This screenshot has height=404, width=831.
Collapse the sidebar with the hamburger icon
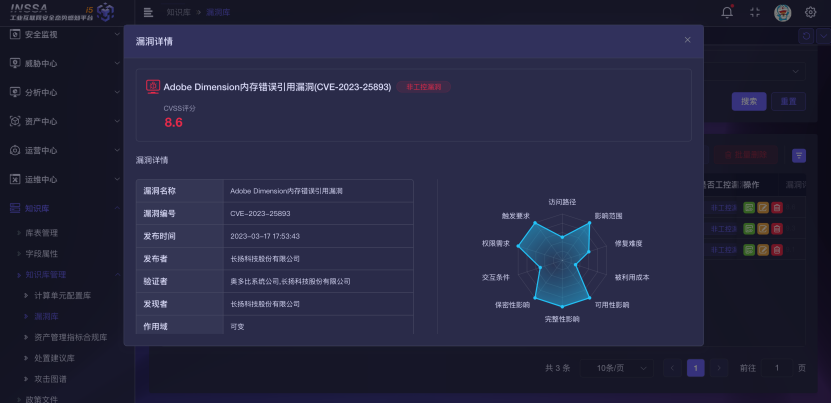148,12
